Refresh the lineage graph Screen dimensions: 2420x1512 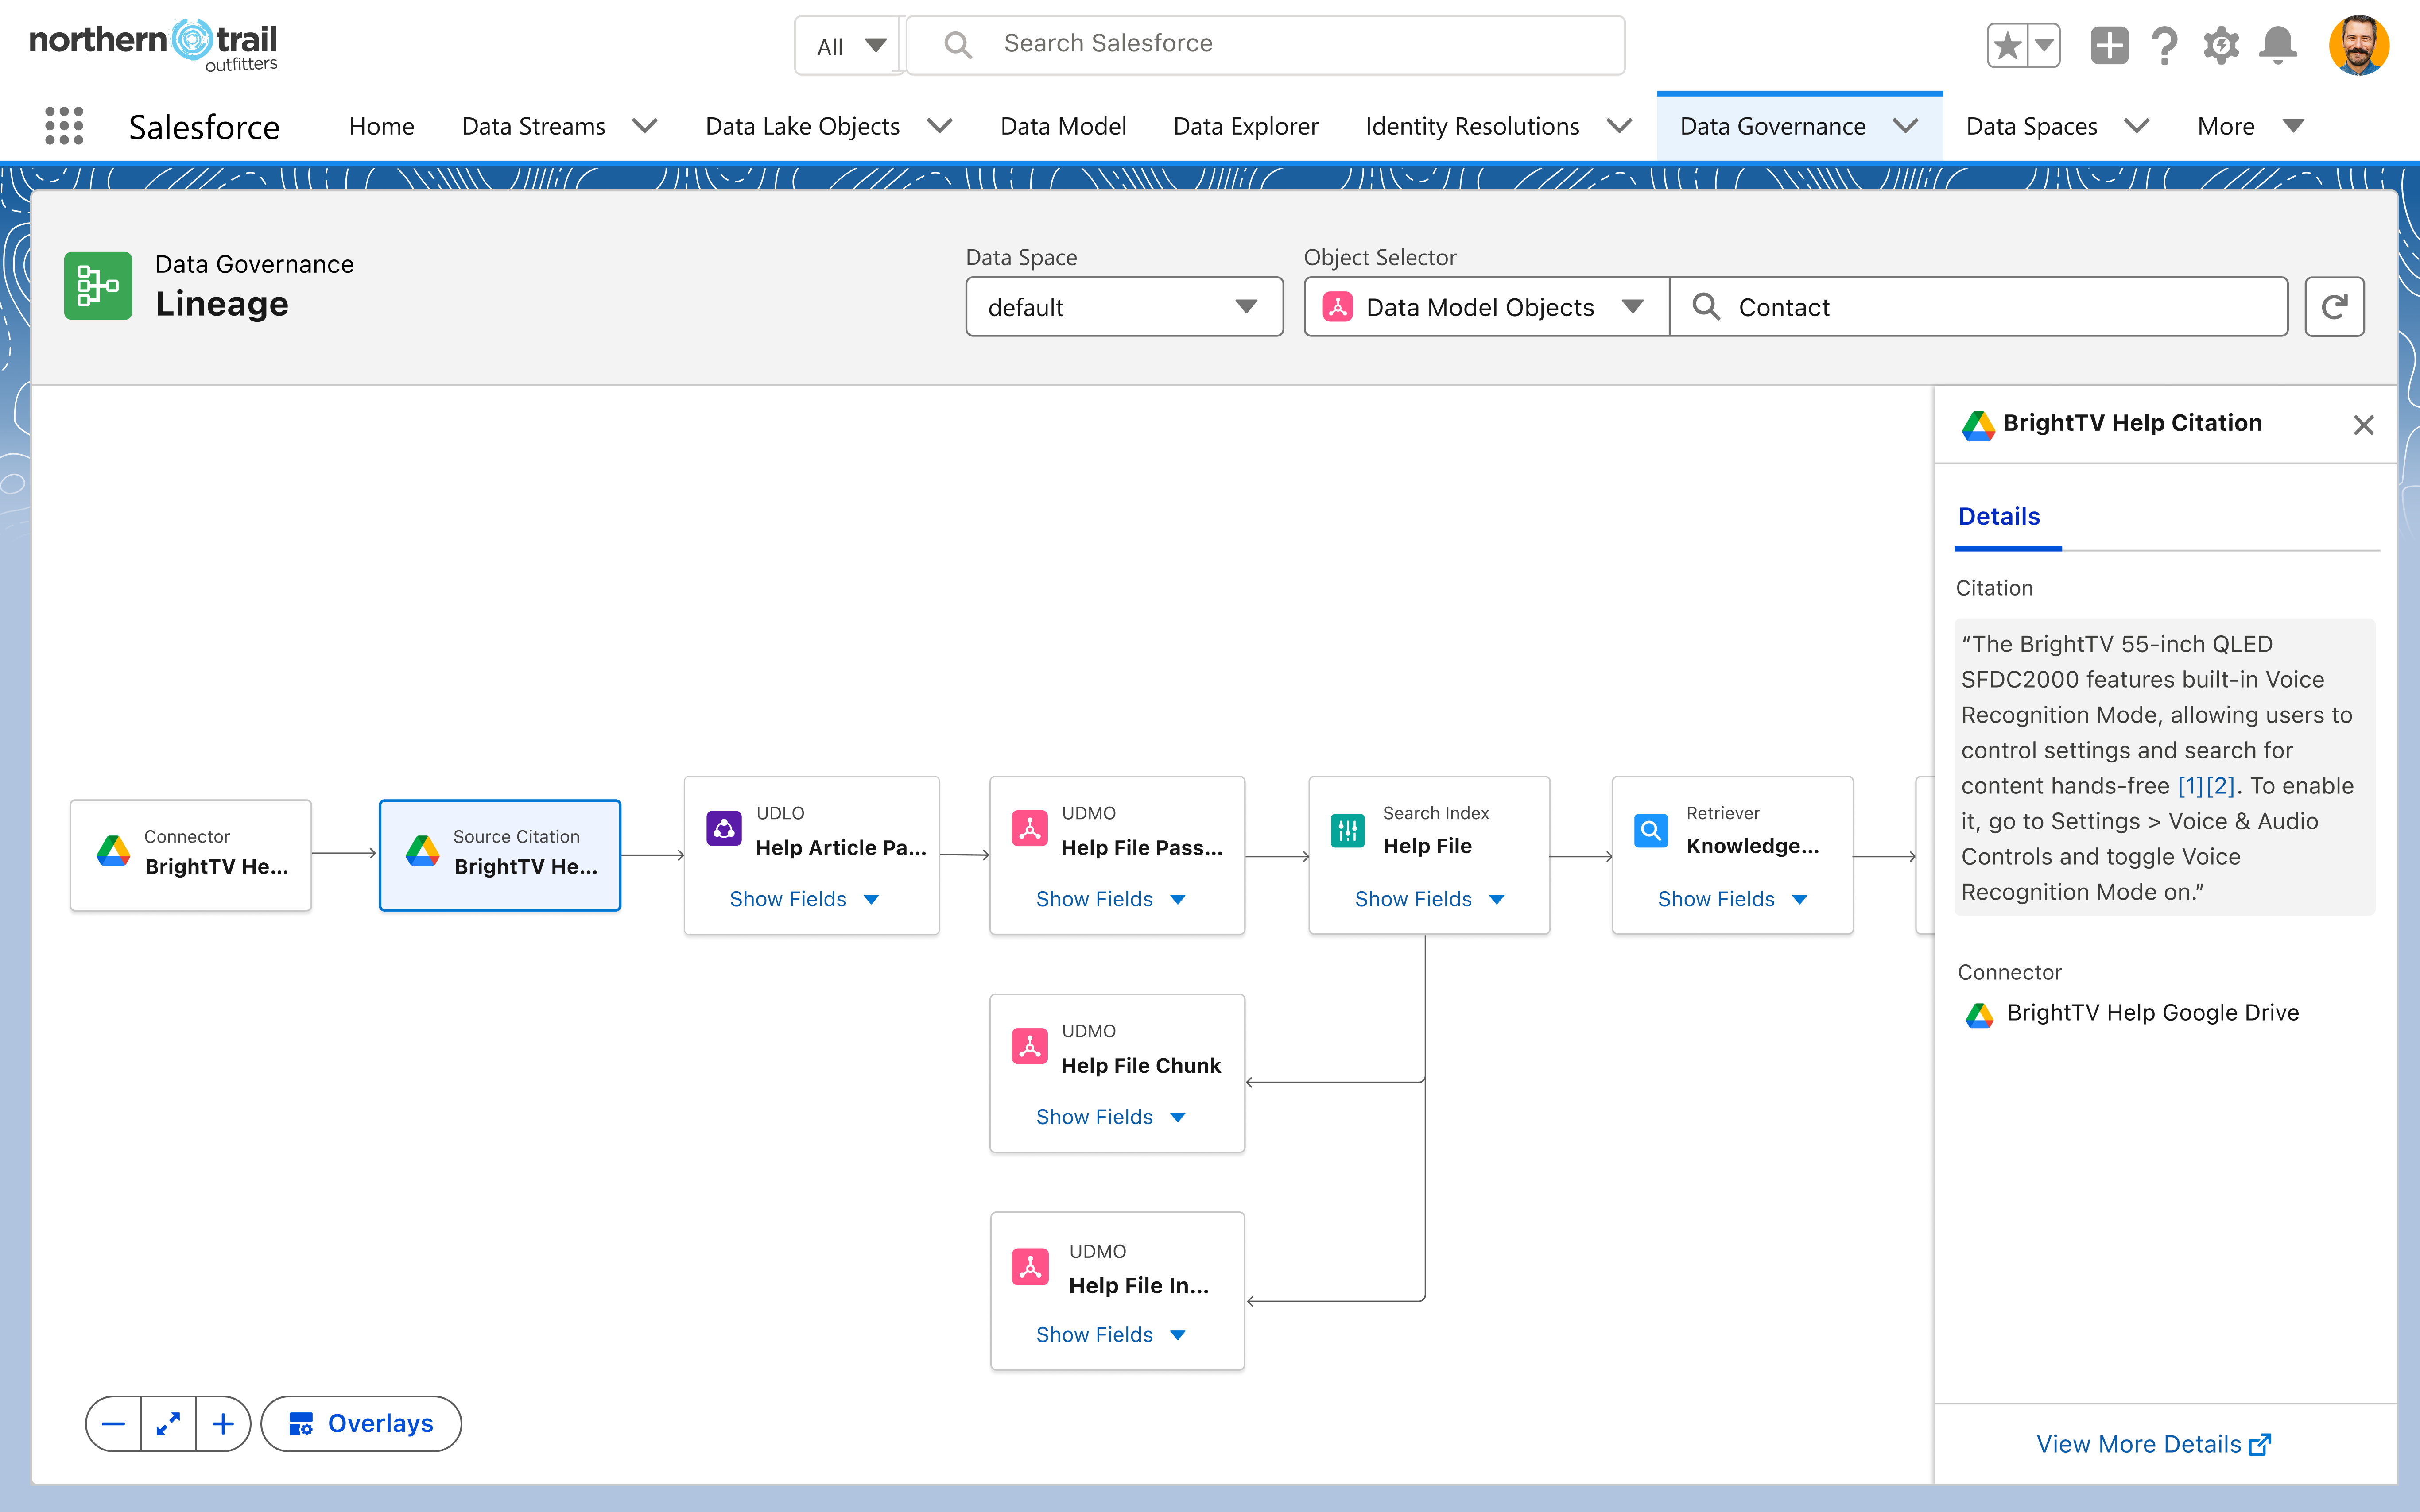pyautogui.click(x=2334, y=307)
